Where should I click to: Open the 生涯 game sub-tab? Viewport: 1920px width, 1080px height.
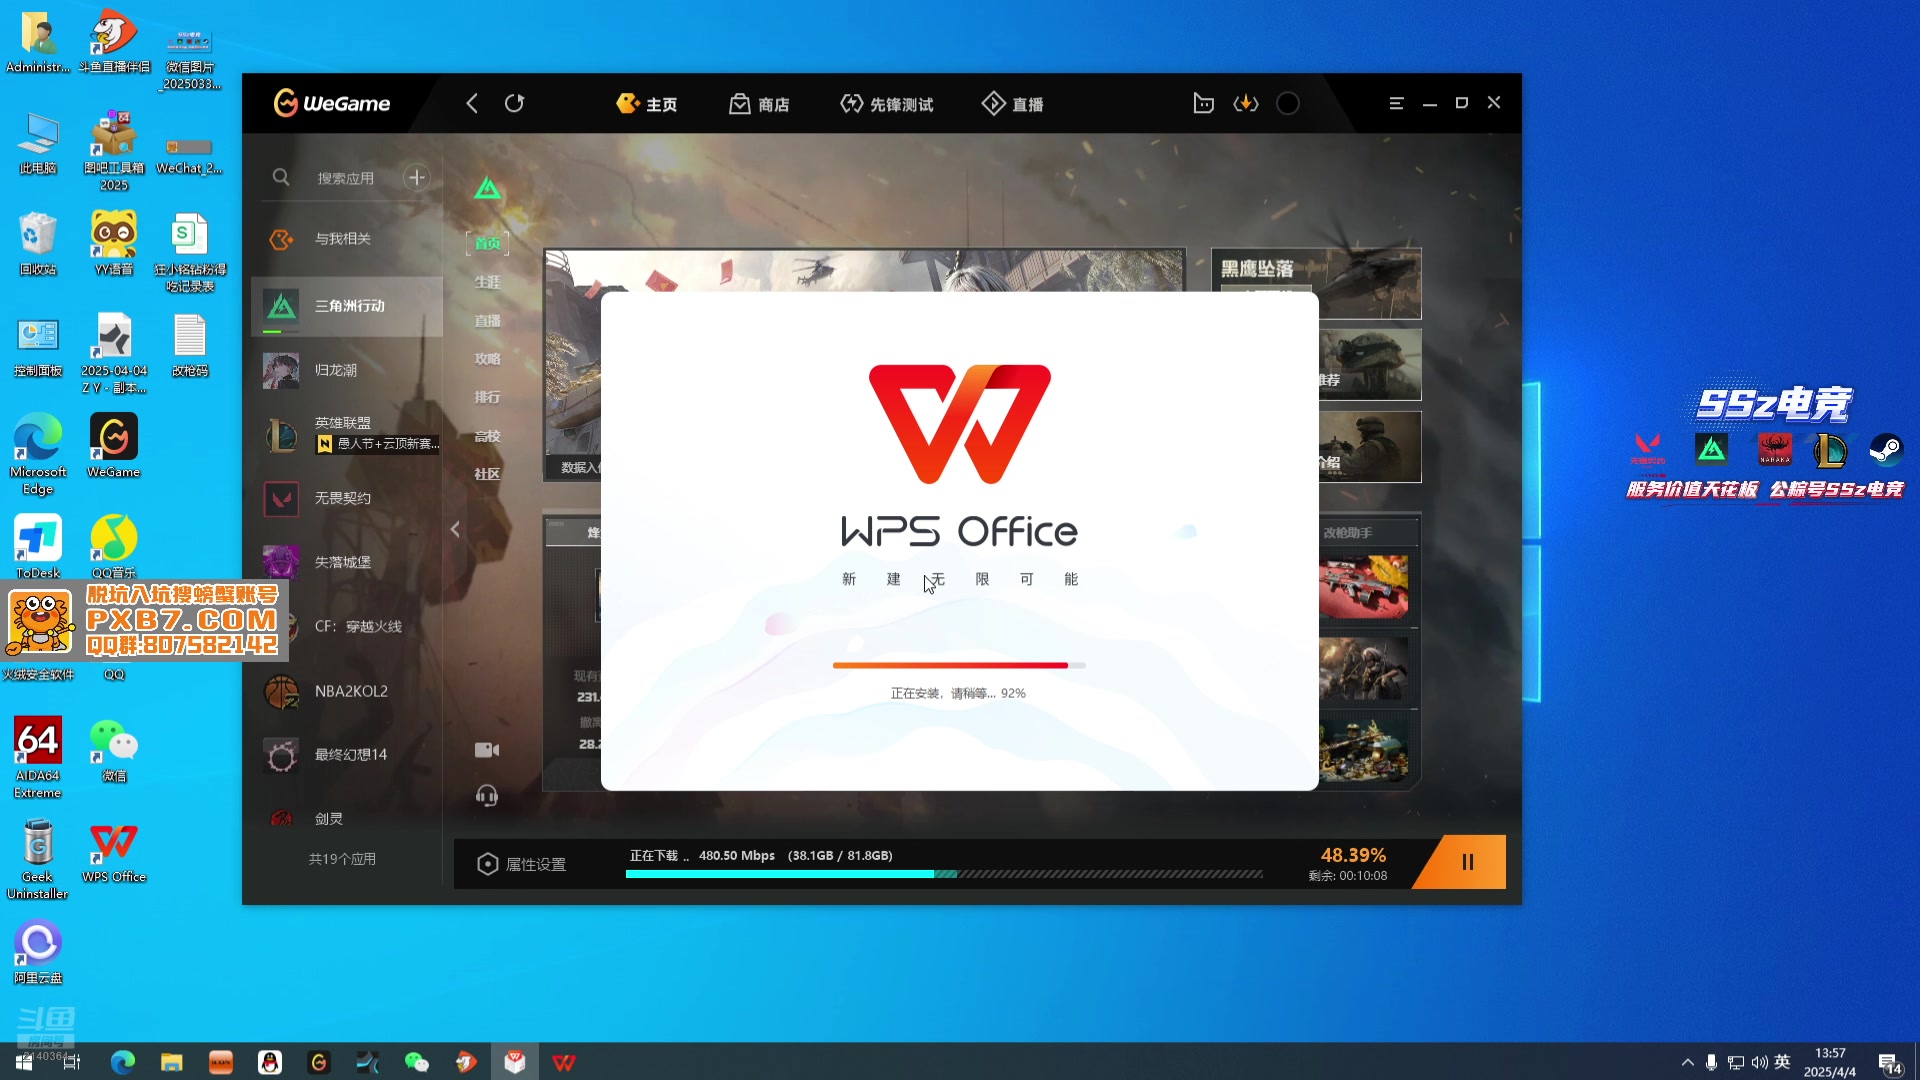[x=487, y=282]
